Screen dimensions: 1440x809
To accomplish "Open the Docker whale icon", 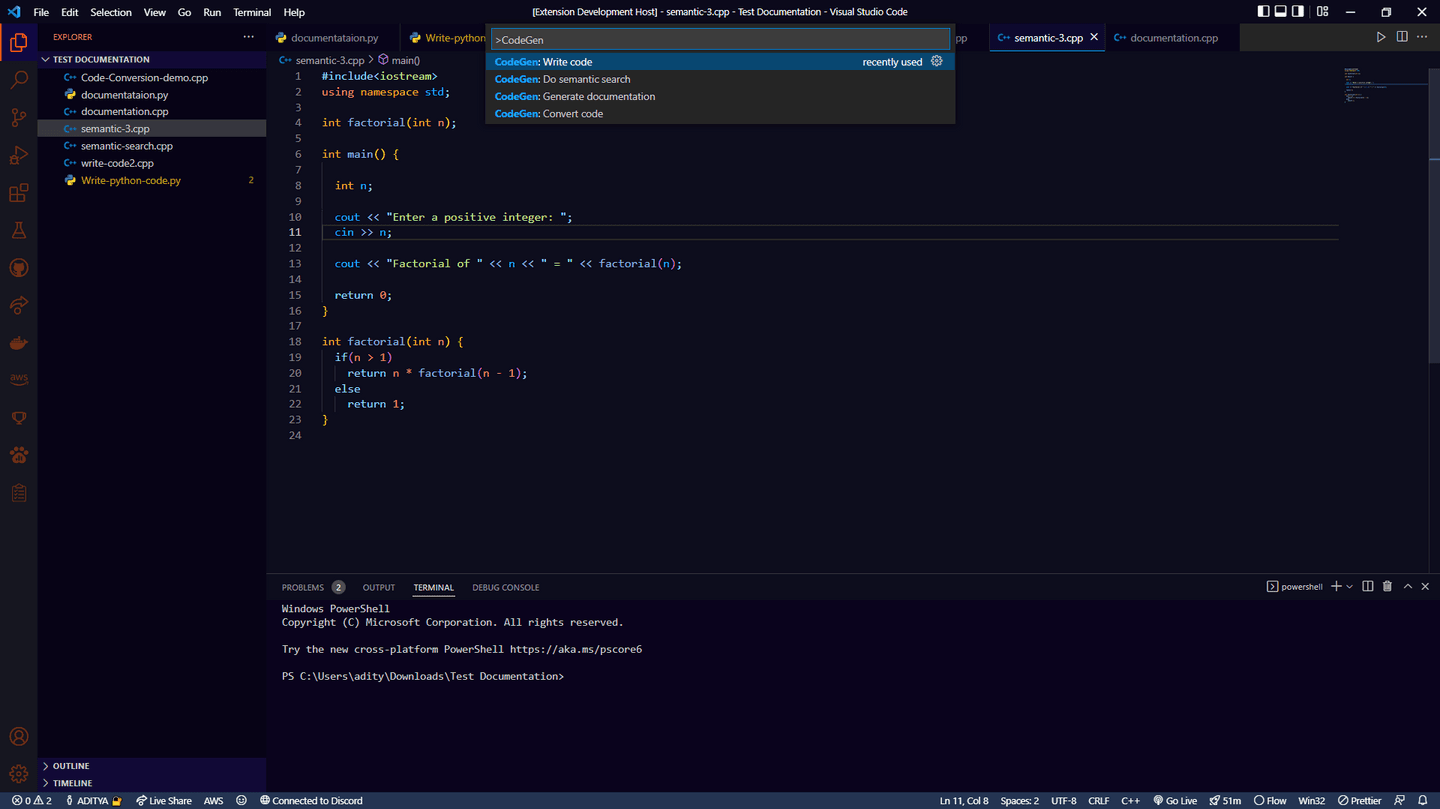I will click(19, 343).
